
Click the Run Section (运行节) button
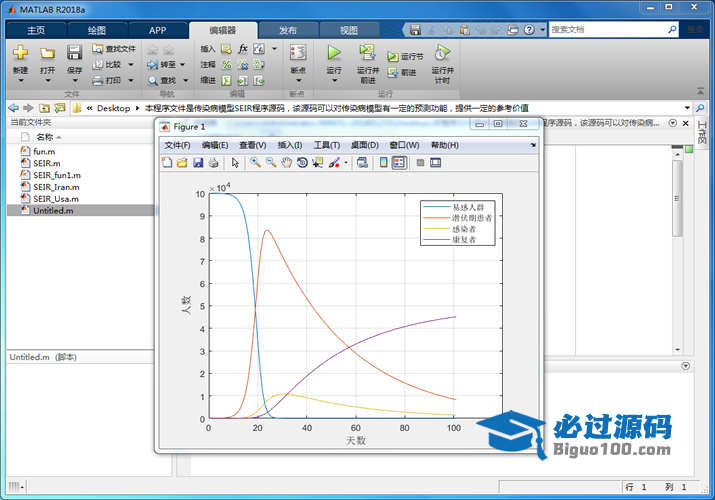(x=405, y=57)
